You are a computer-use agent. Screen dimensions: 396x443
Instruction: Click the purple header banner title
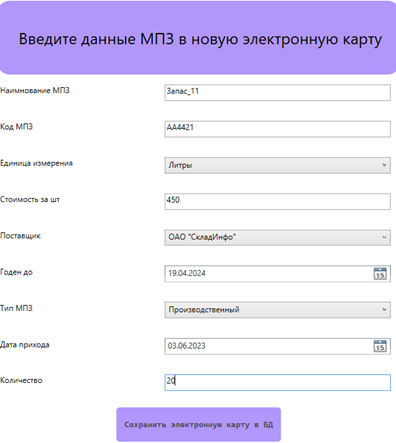[200, 39]
